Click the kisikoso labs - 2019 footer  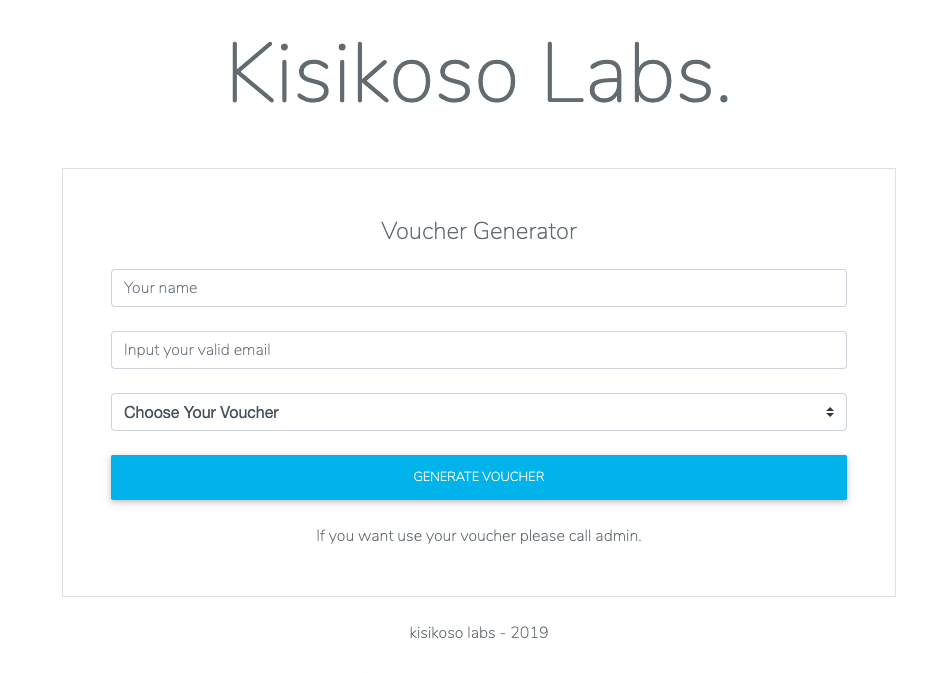tap(479, 632)
